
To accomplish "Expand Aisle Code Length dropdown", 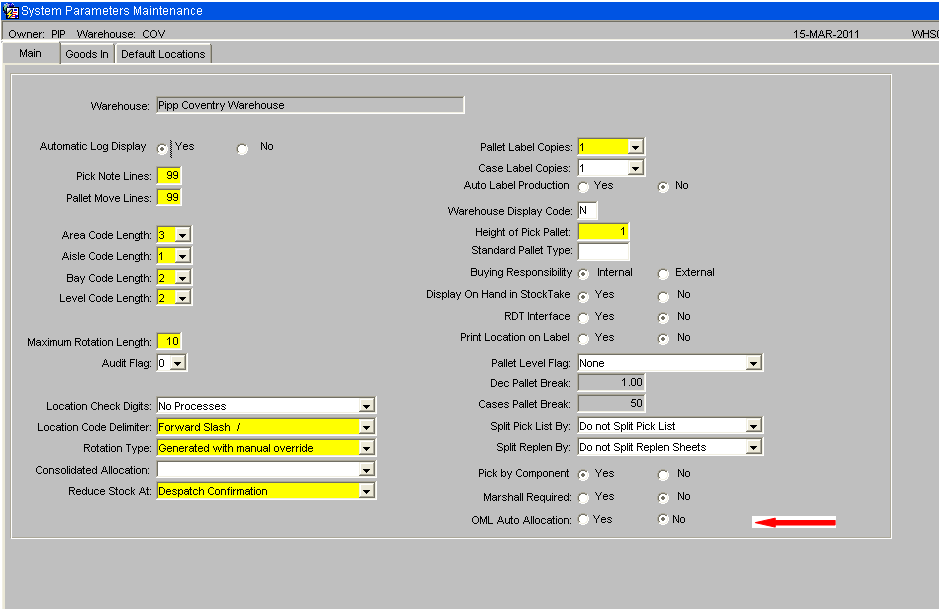I will [x=183, y=256].
